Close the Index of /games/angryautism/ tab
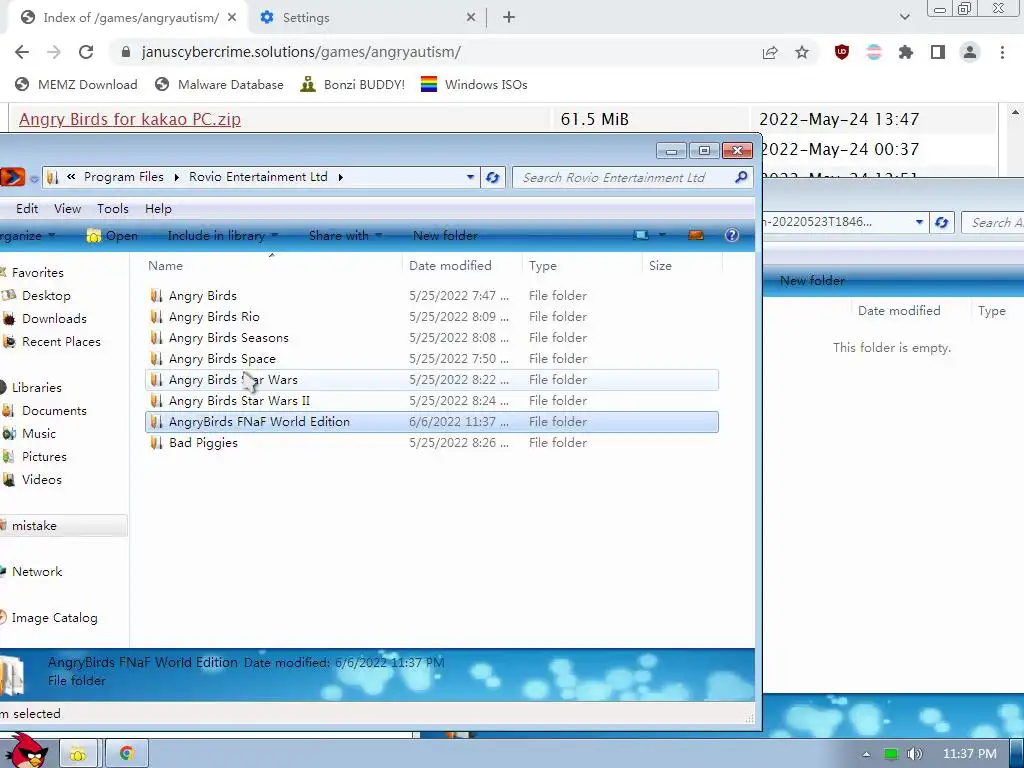1024x768 pixels. coord(232,18)
